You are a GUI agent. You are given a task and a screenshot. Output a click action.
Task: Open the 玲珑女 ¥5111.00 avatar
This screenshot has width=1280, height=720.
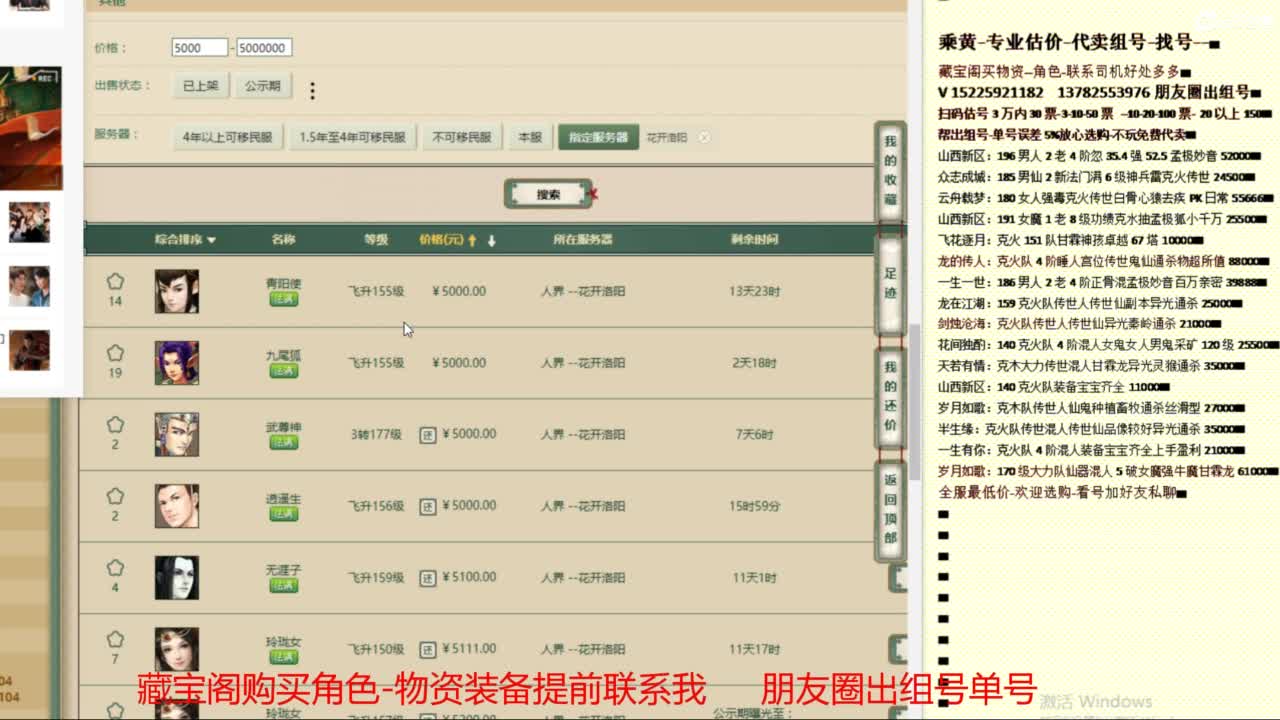pos(176,649)
